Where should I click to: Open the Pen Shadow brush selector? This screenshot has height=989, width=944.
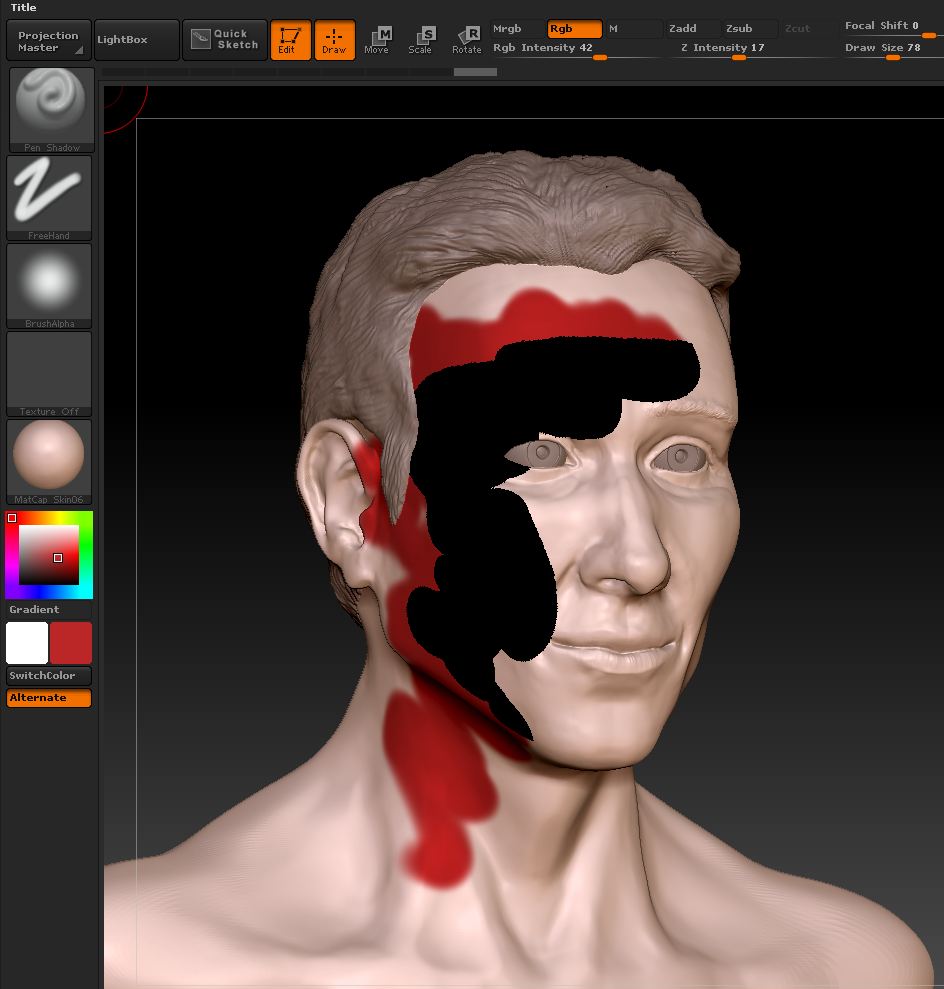52,110
